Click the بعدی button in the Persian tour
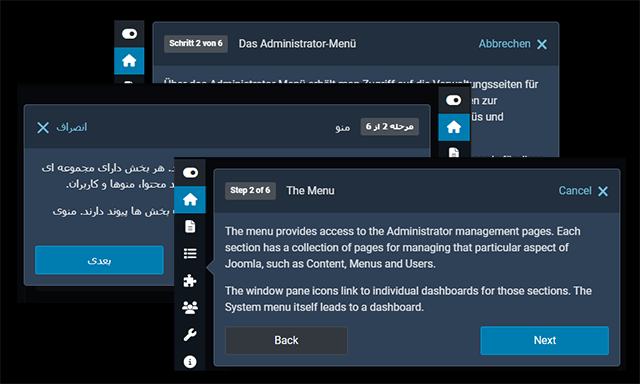 click(x=99, y=260)
